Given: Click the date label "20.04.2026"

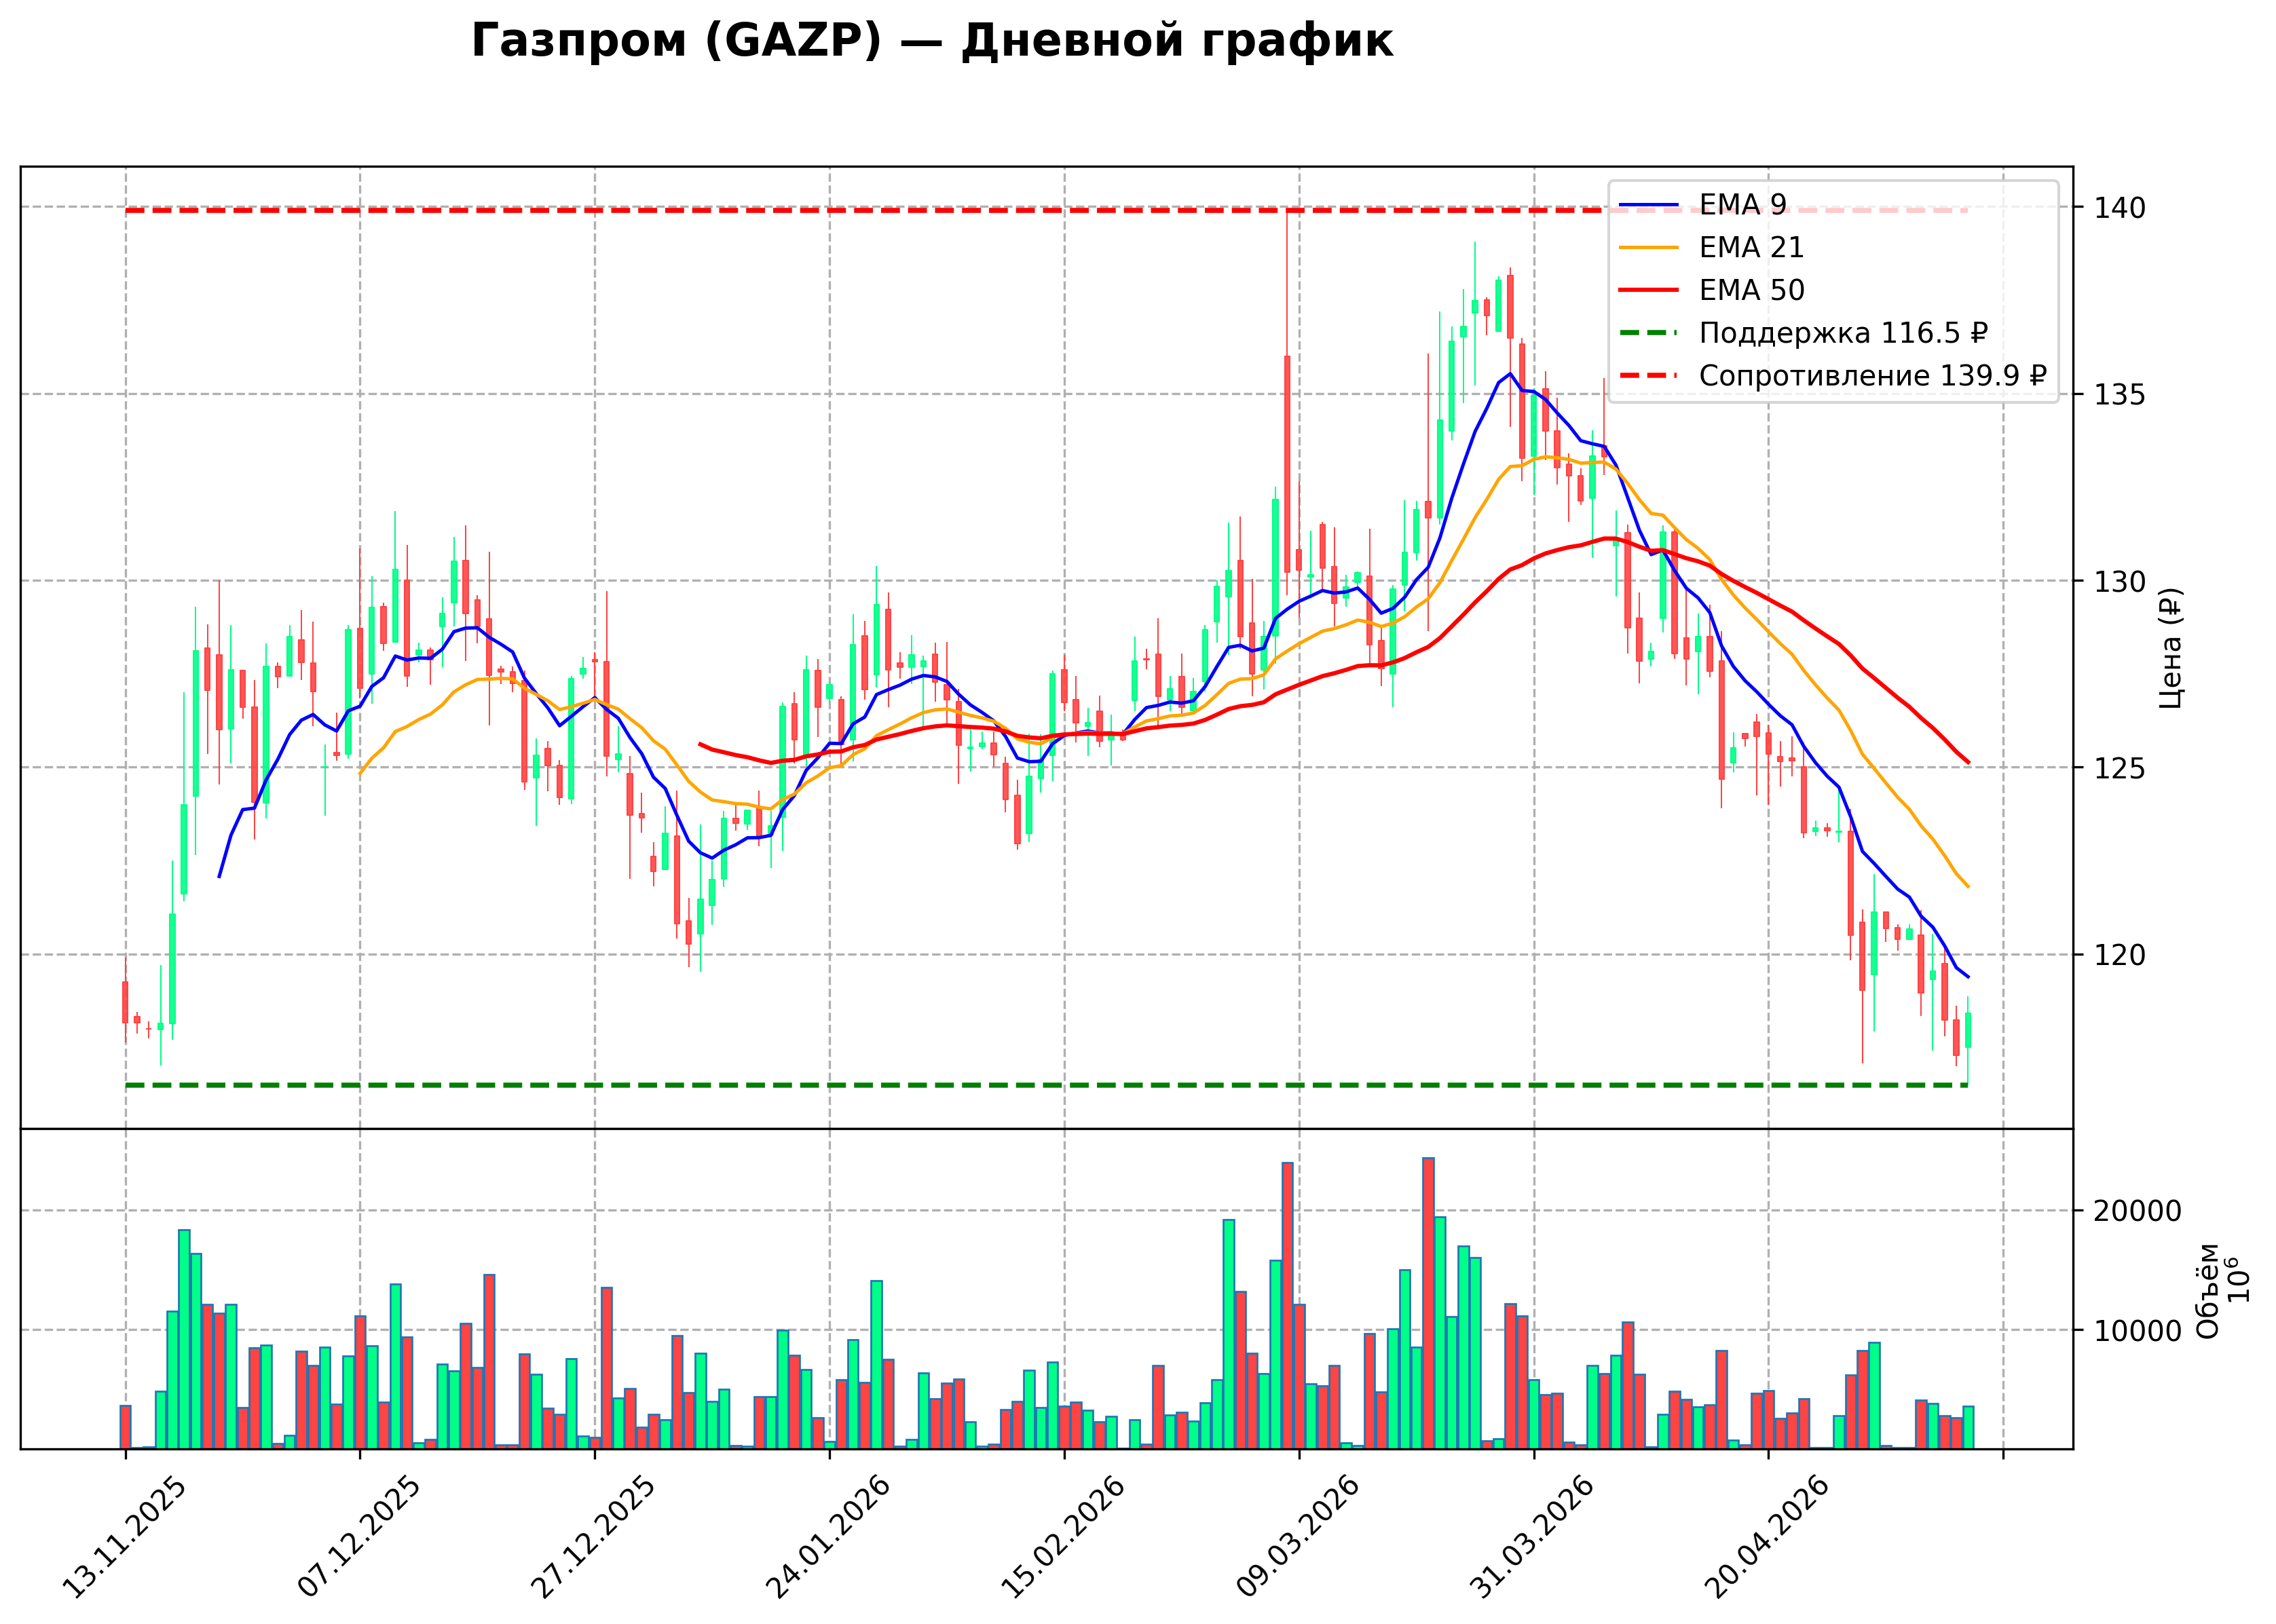Looking at the screenshot, I should pos(1767,1538).
